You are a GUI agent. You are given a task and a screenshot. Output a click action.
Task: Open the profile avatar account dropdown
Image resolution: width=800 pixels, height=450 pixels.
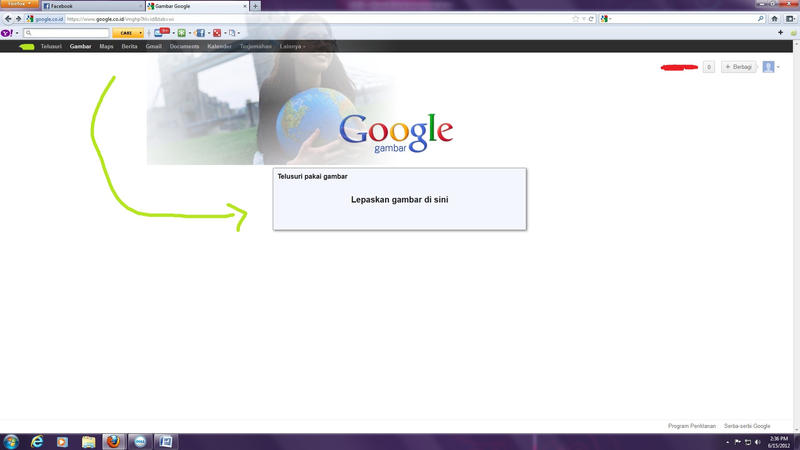(x=771, y=67)
